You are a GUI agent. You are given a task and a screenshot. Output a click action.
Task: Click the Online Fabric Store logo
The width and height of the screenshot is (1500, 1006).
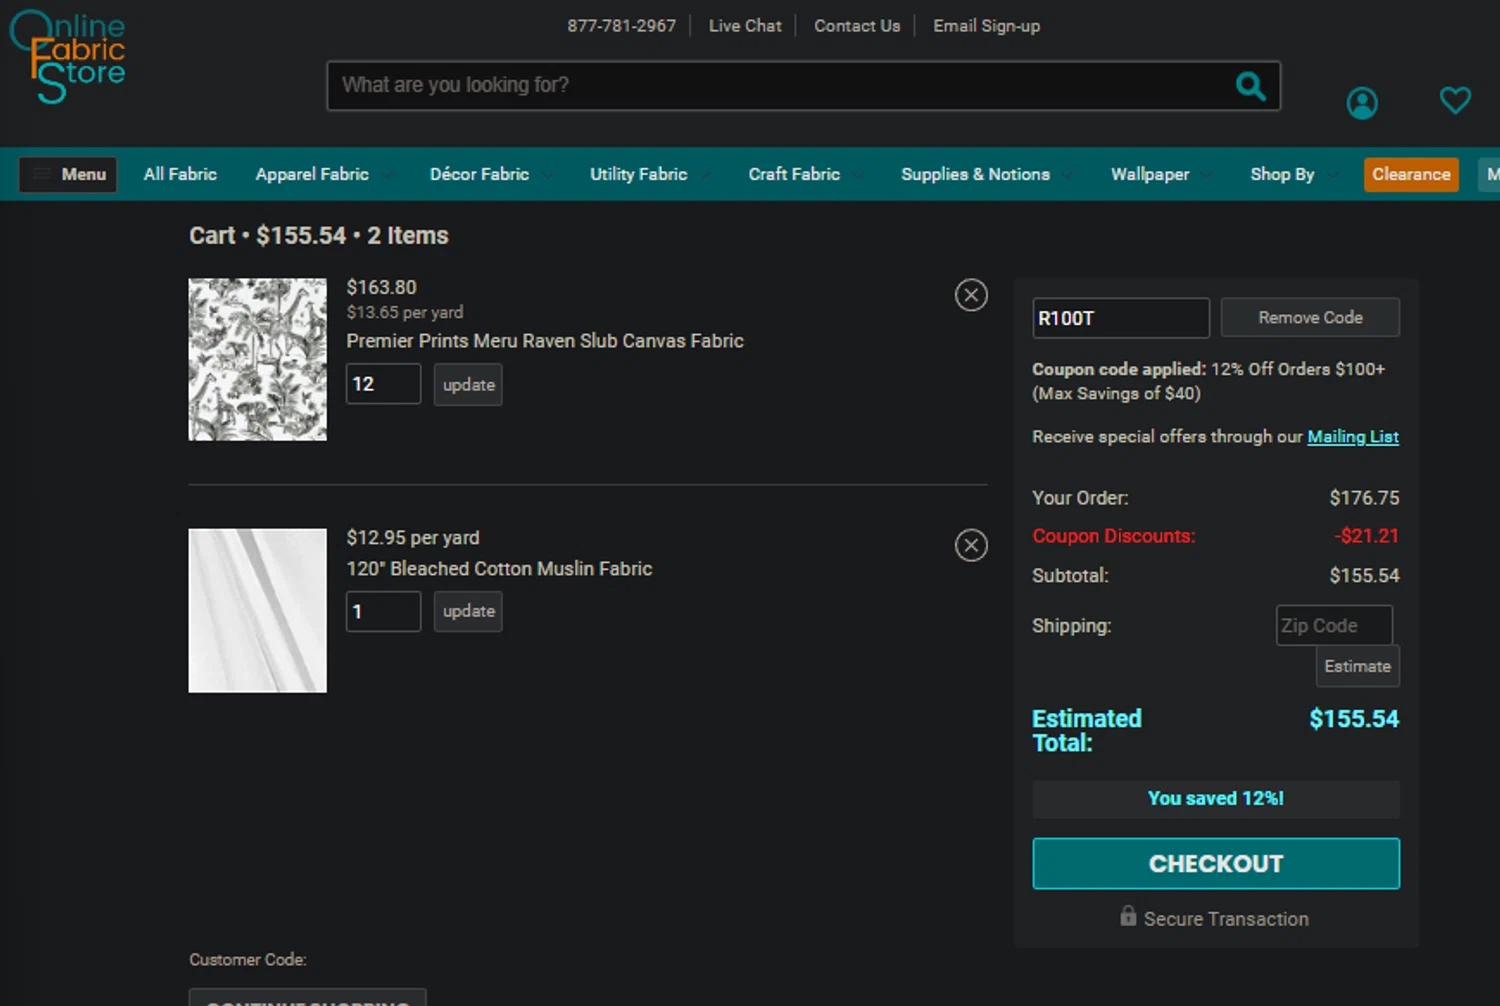coord(67,56)
